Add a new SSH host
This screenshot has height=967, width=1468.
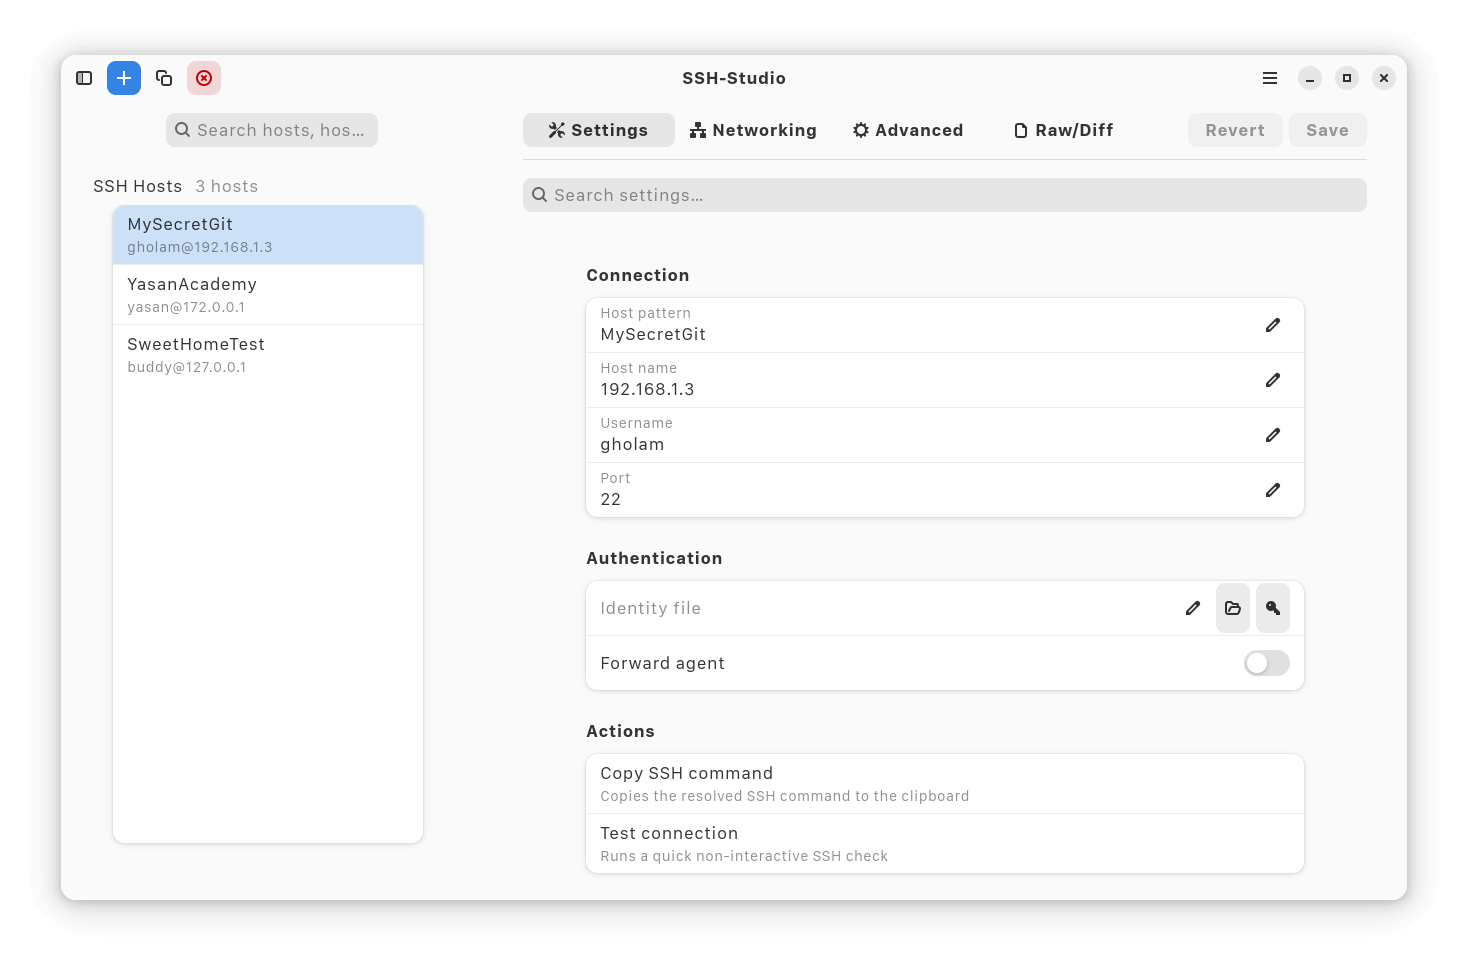coord(124,78)
